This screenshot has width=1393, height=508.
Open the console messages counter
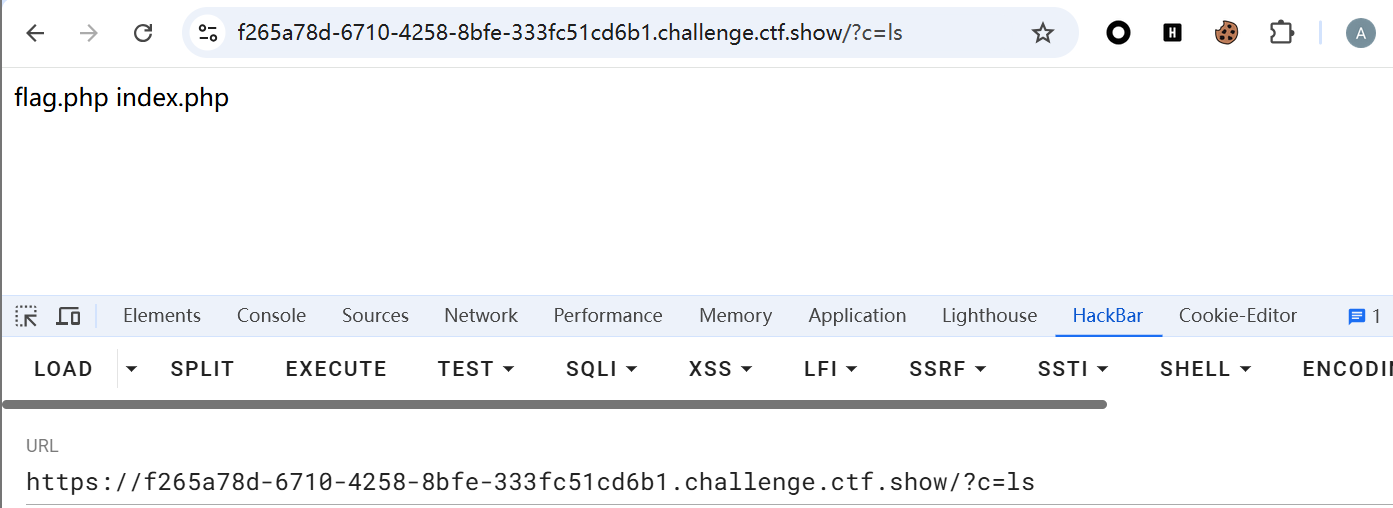tap(1364, 316)
